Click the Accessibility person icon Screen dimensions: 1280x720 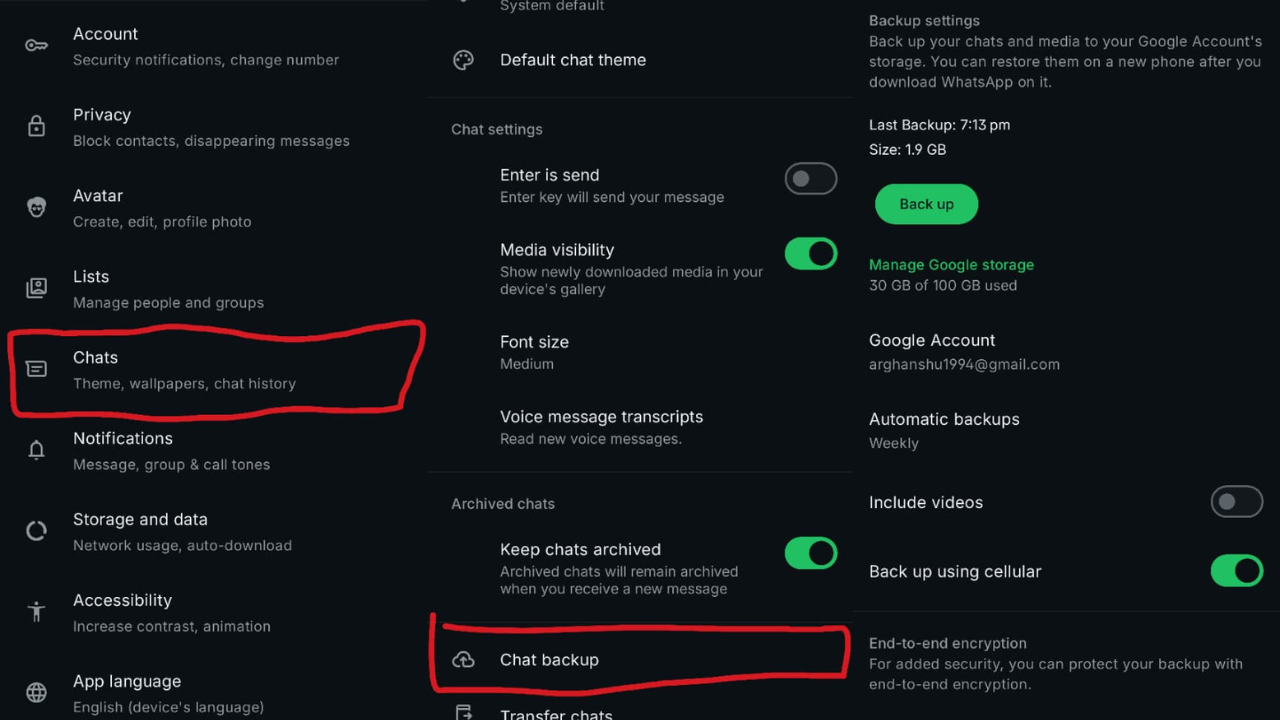click(x=36, y=612)
